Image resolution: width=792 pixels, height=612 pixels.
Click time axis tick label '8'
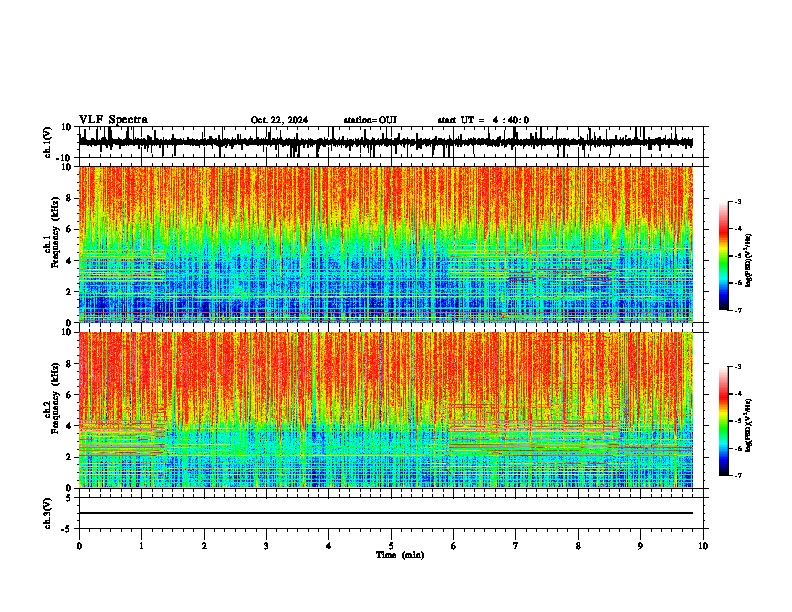(578, 545)
